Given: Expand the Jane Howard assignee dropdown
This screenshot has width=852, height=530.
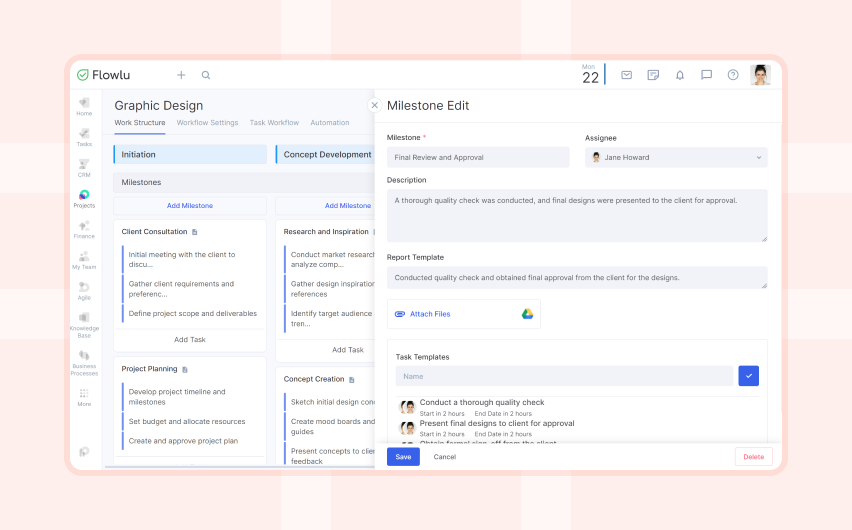Looking at the screenshot, I should pyautogui.click(x=676, y=157).
